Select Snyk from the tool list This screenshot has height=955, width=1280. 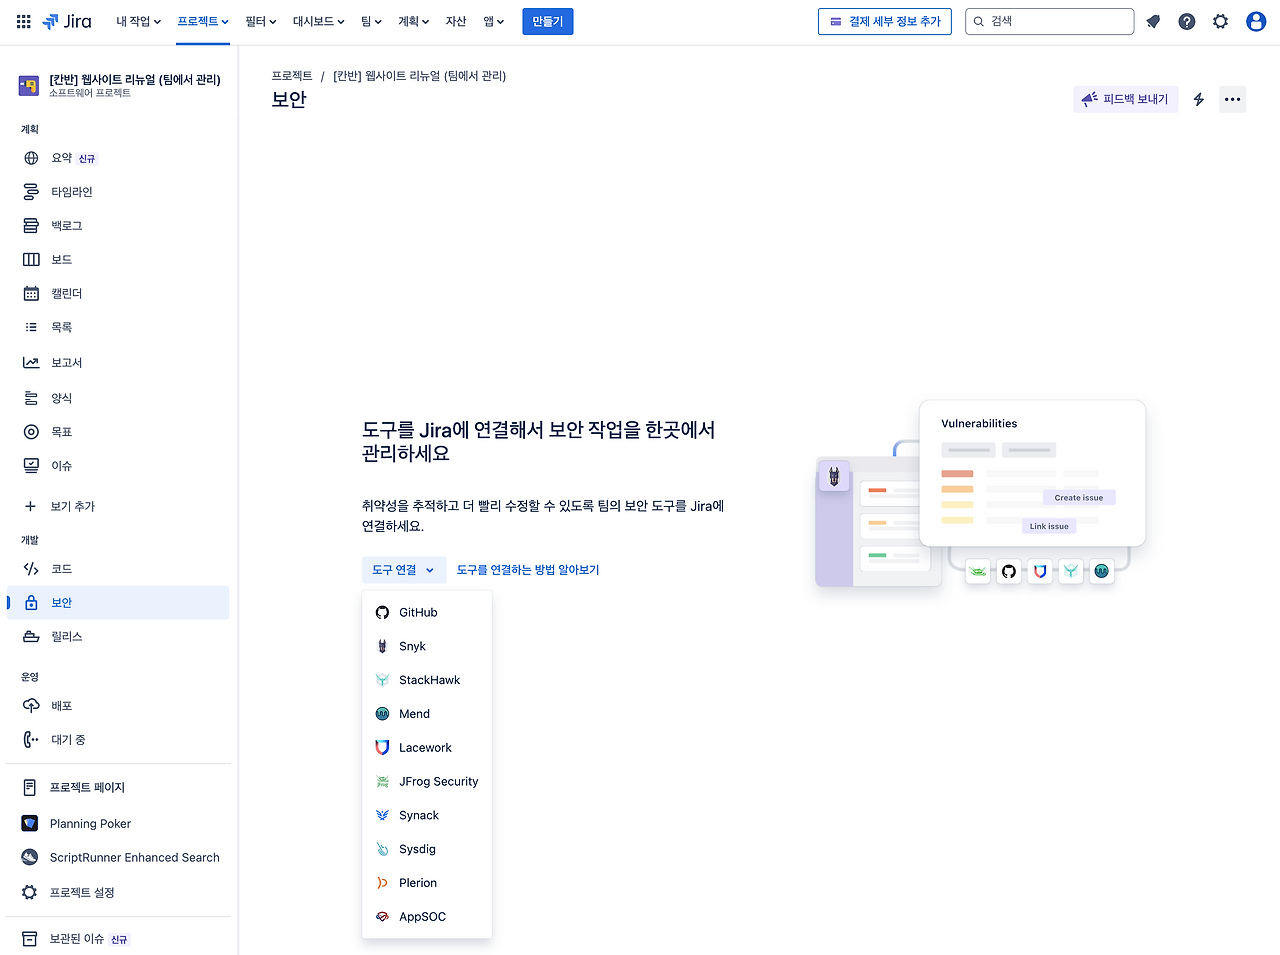427,647
